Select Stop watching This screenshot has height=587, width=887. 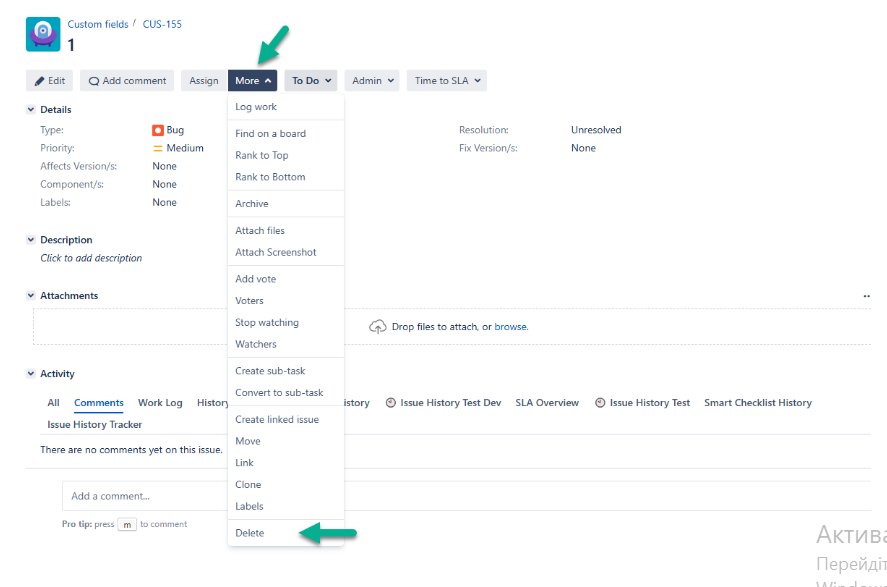tap(286, 322)
